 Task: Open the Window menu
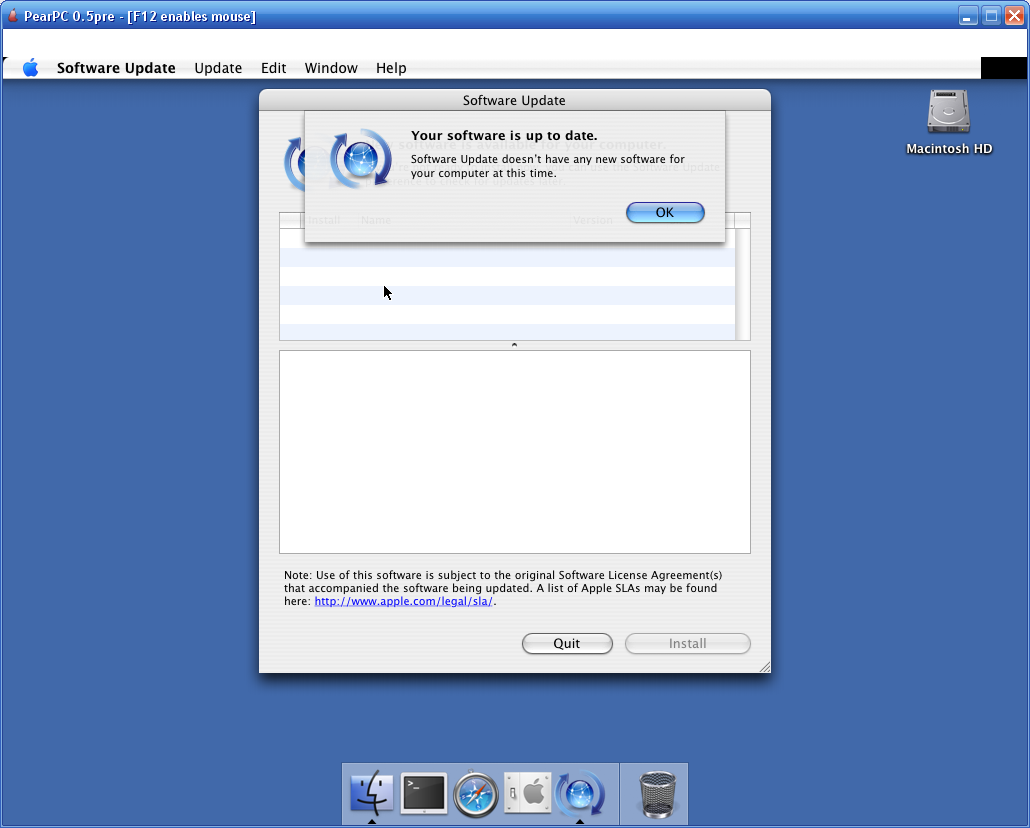[331, 68]
